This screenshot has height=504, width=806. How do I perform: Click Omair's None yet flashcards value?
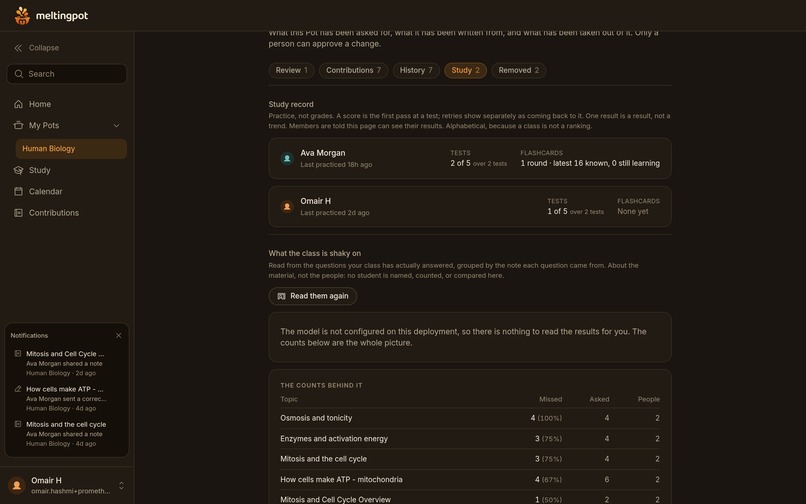pos(633,211)
